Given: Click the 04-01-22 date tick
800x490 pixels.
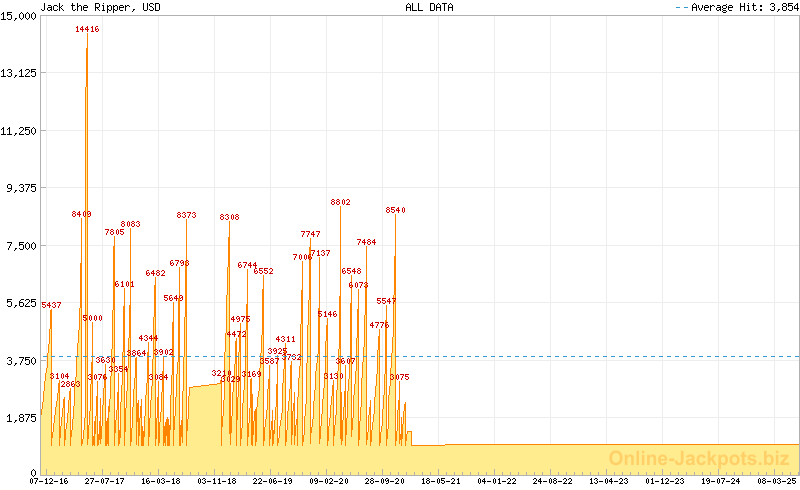Looking at the screenshot, I should point(497,481).
